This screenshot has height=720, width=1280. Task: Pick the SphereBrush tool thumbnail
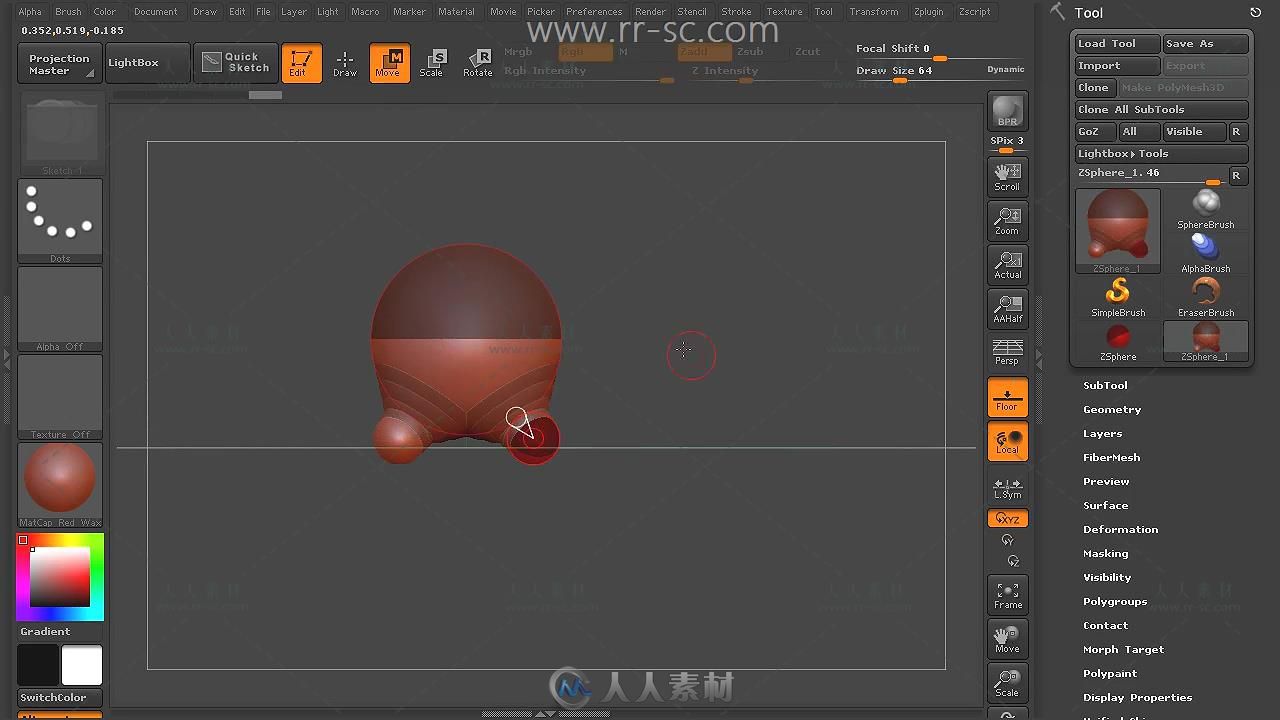1206,209
